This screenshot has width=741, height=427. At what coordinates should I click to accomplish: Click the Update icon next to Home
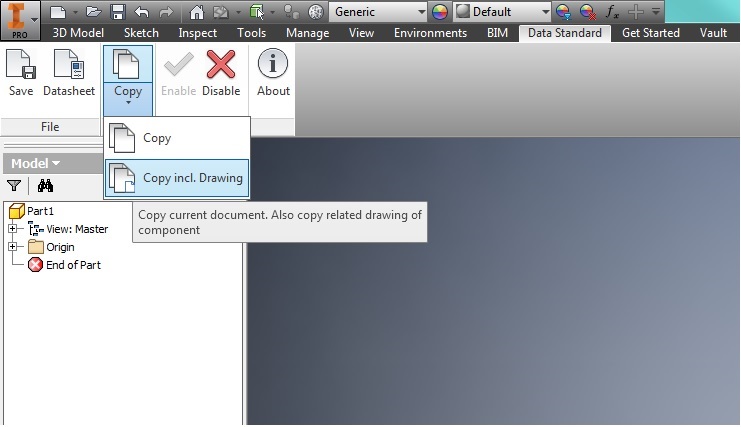(221, 12)
